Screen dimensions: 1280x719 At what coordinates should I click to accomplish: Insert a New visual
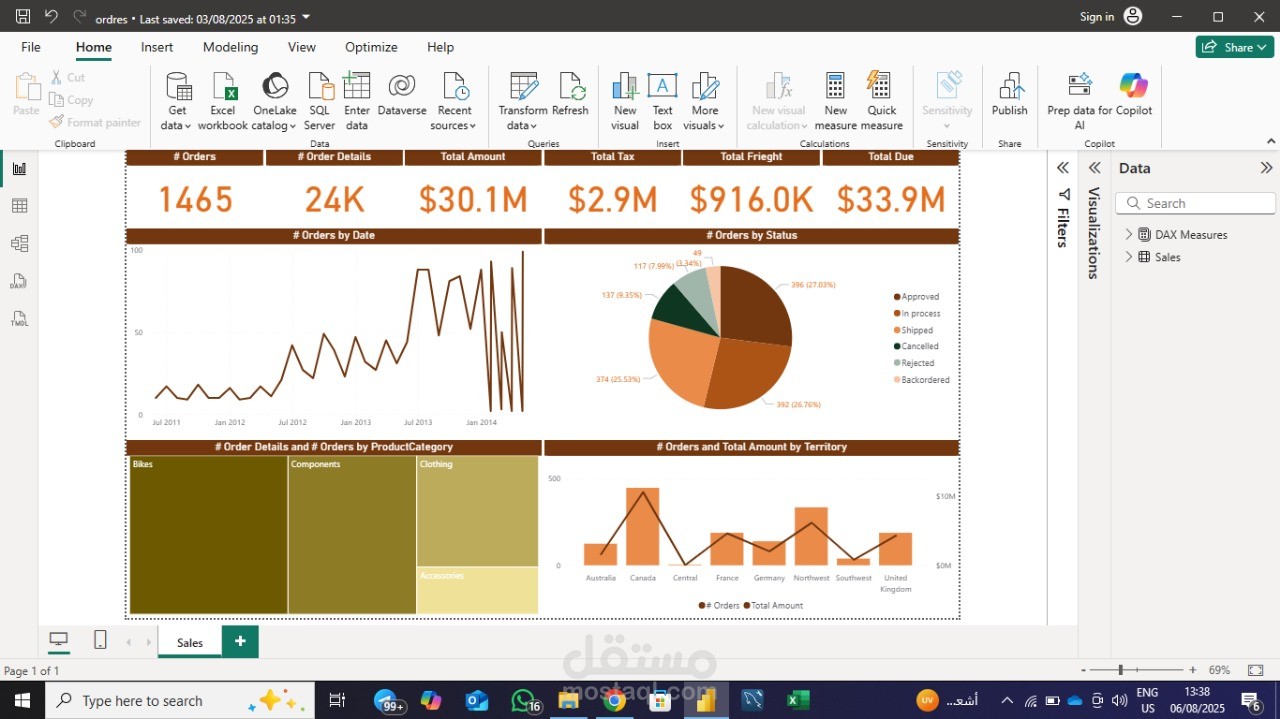pos(625,101)
